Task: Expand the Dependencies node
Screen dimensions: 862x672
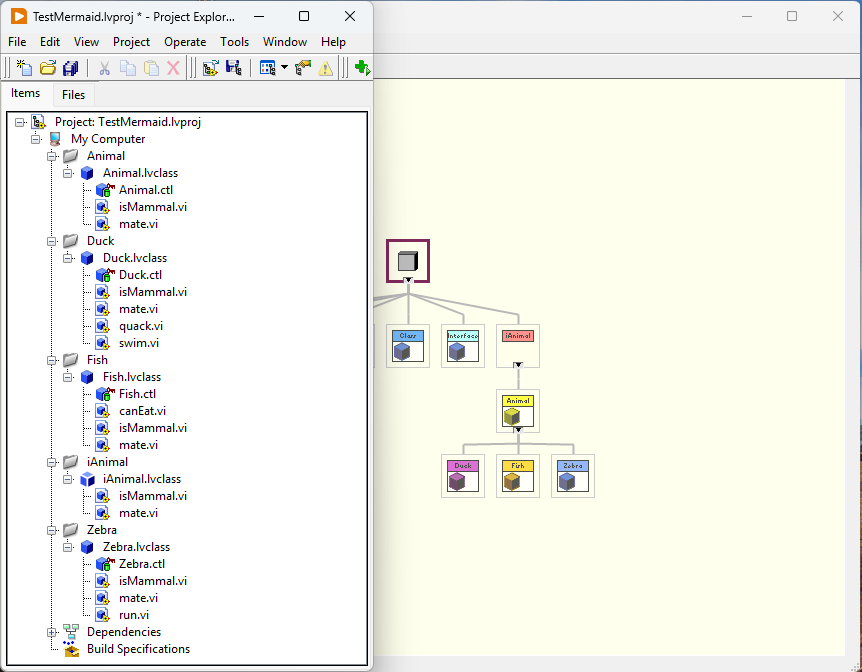Action: 52,632
